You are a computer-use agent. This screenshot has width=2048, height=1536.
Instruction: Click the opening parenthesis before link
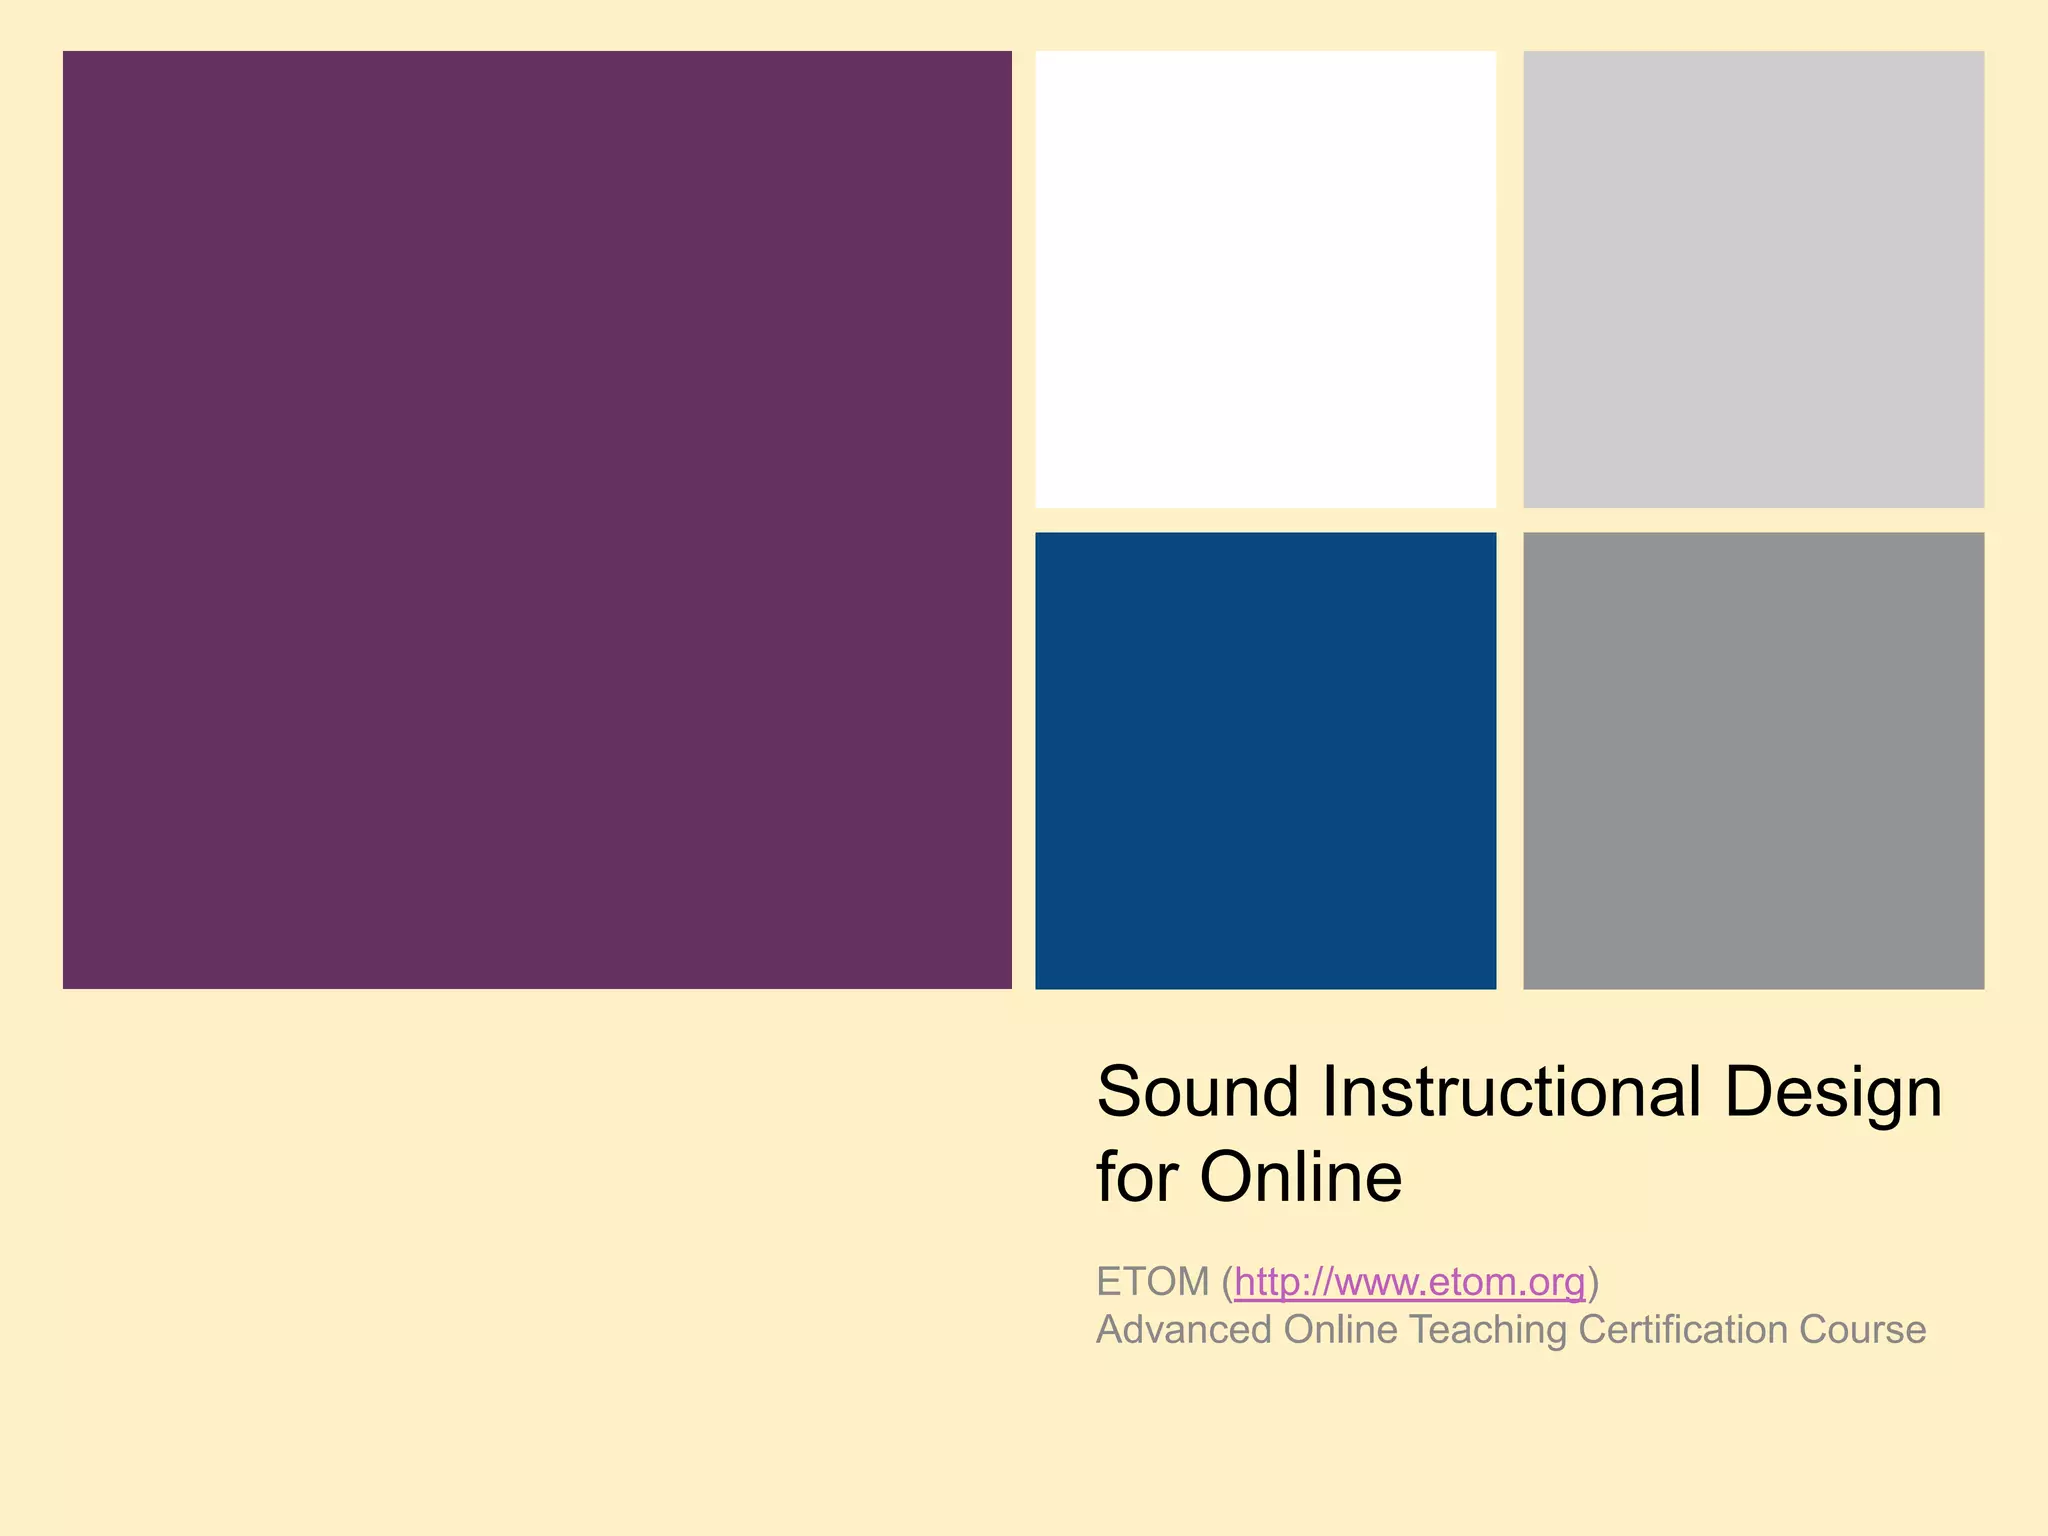(1227, 1282)
